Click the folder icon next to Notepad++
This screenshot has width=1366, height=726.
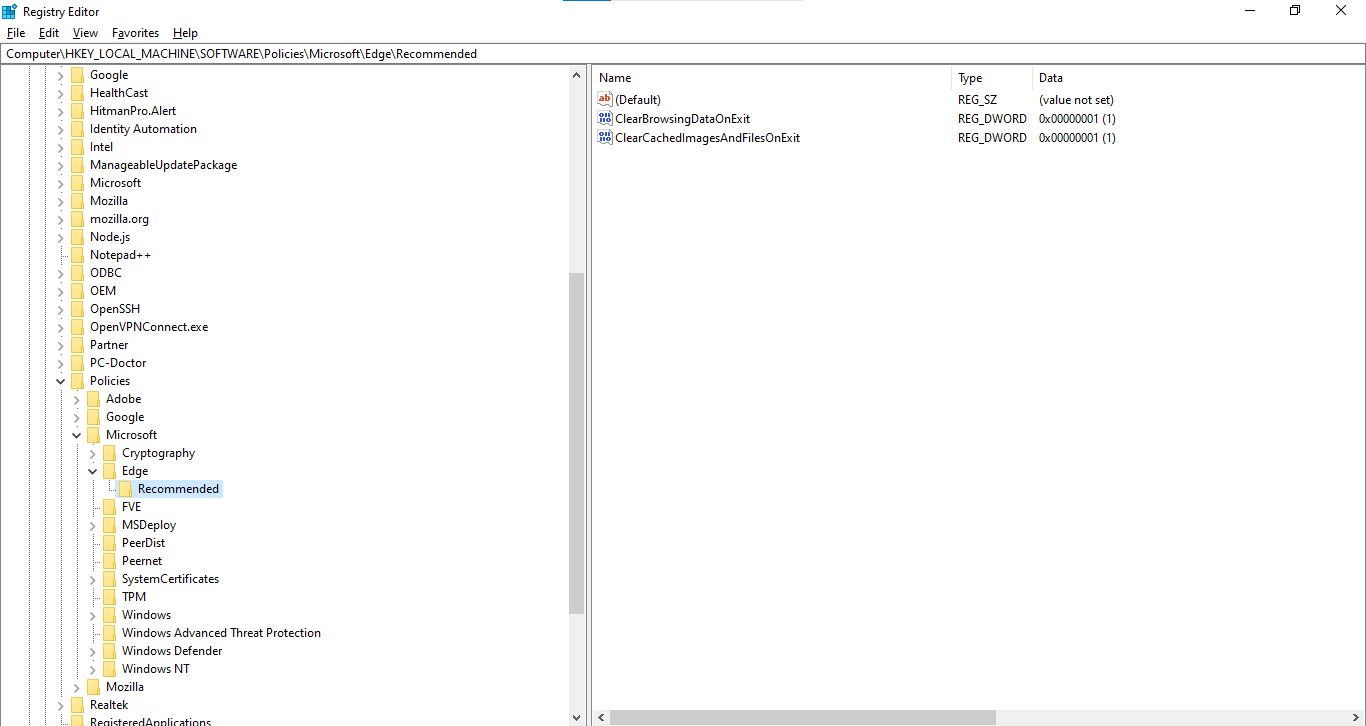[x=77, y=255]
